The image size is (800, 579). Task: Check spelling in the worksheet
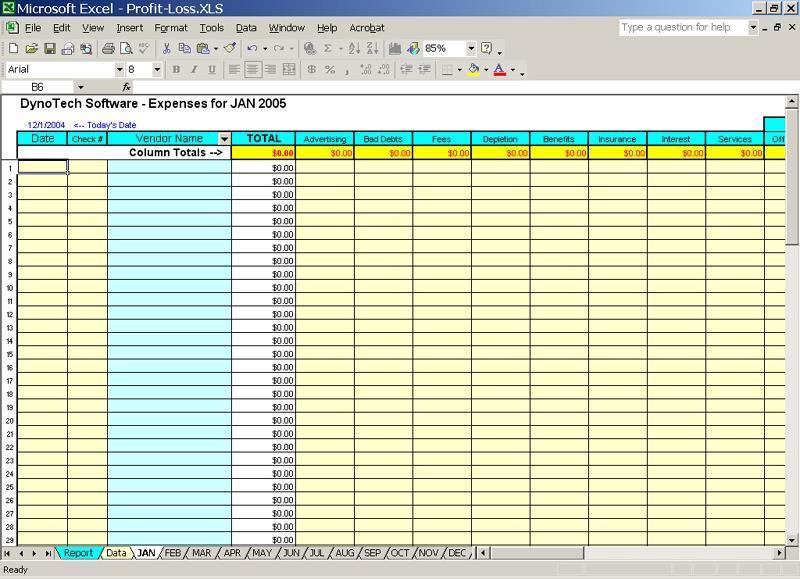(143, 48)
